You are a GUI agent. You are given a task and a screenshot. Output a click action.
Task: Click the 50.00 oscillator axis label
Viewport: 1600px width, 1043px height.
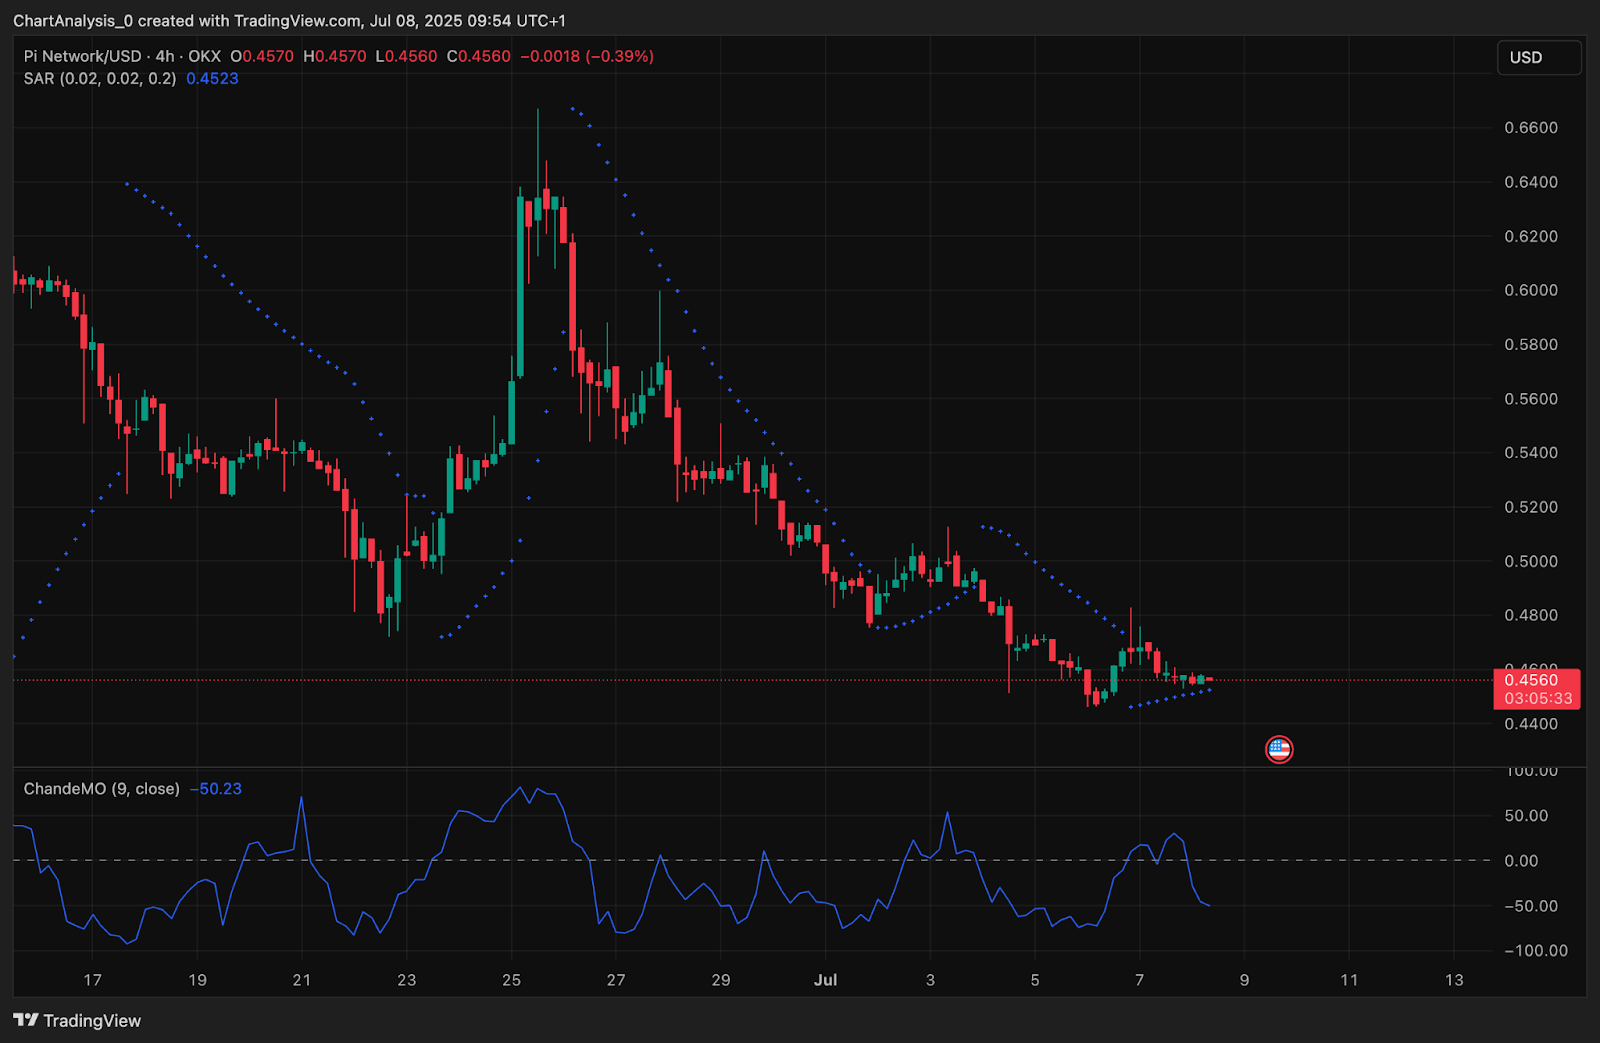(x=1527, y=815)
